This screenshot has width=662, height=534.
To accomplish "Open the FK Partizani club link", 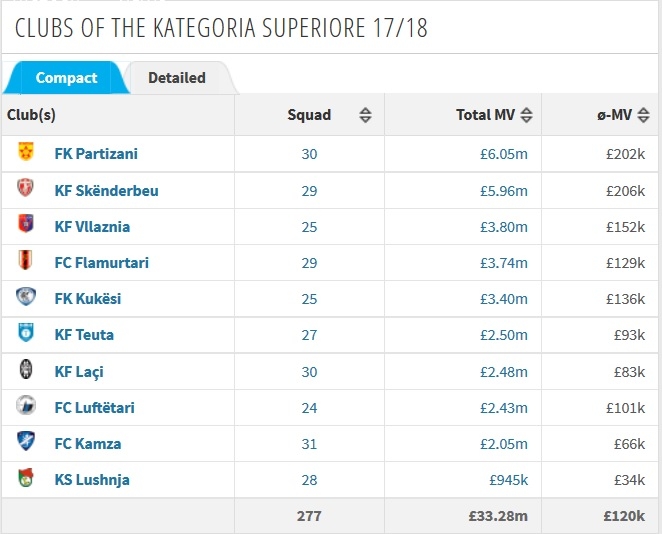I will click(x=96, y=154).
